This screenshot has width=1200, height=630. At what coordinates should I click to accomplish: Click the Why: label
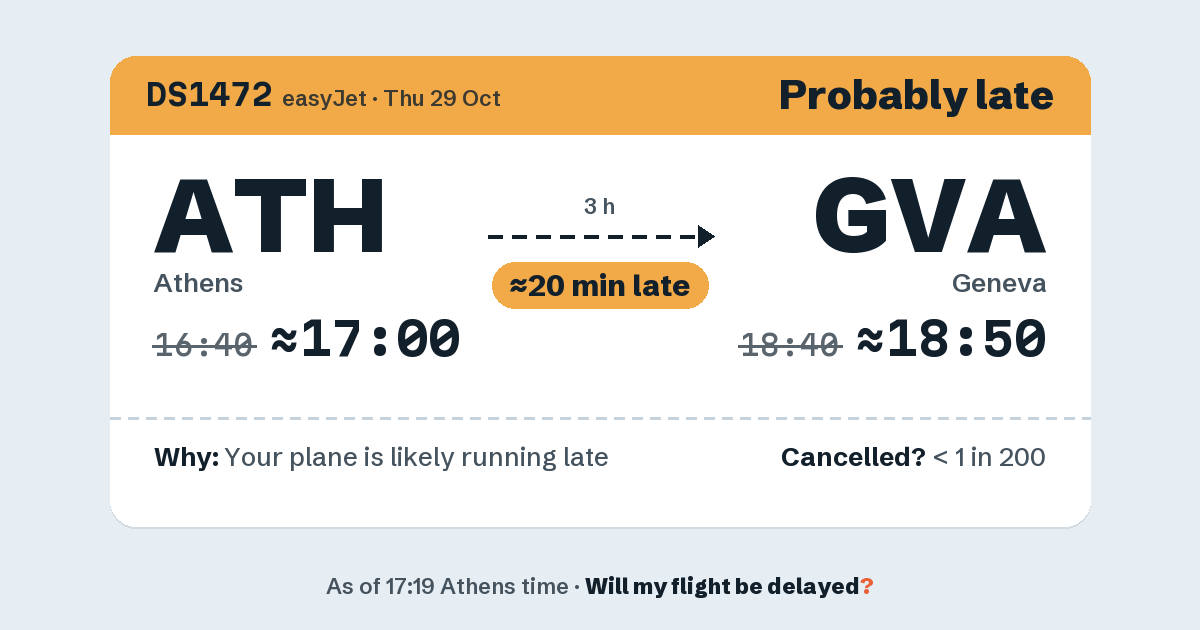click(x=186, y=458)
